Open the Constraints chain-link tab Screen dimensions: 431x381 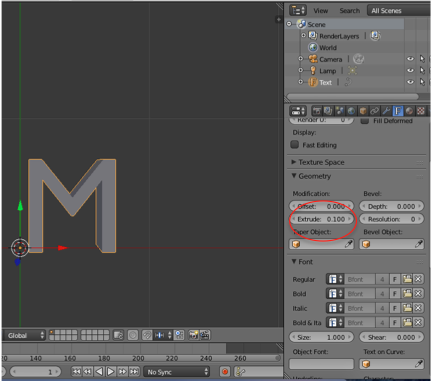coord(375,111)
